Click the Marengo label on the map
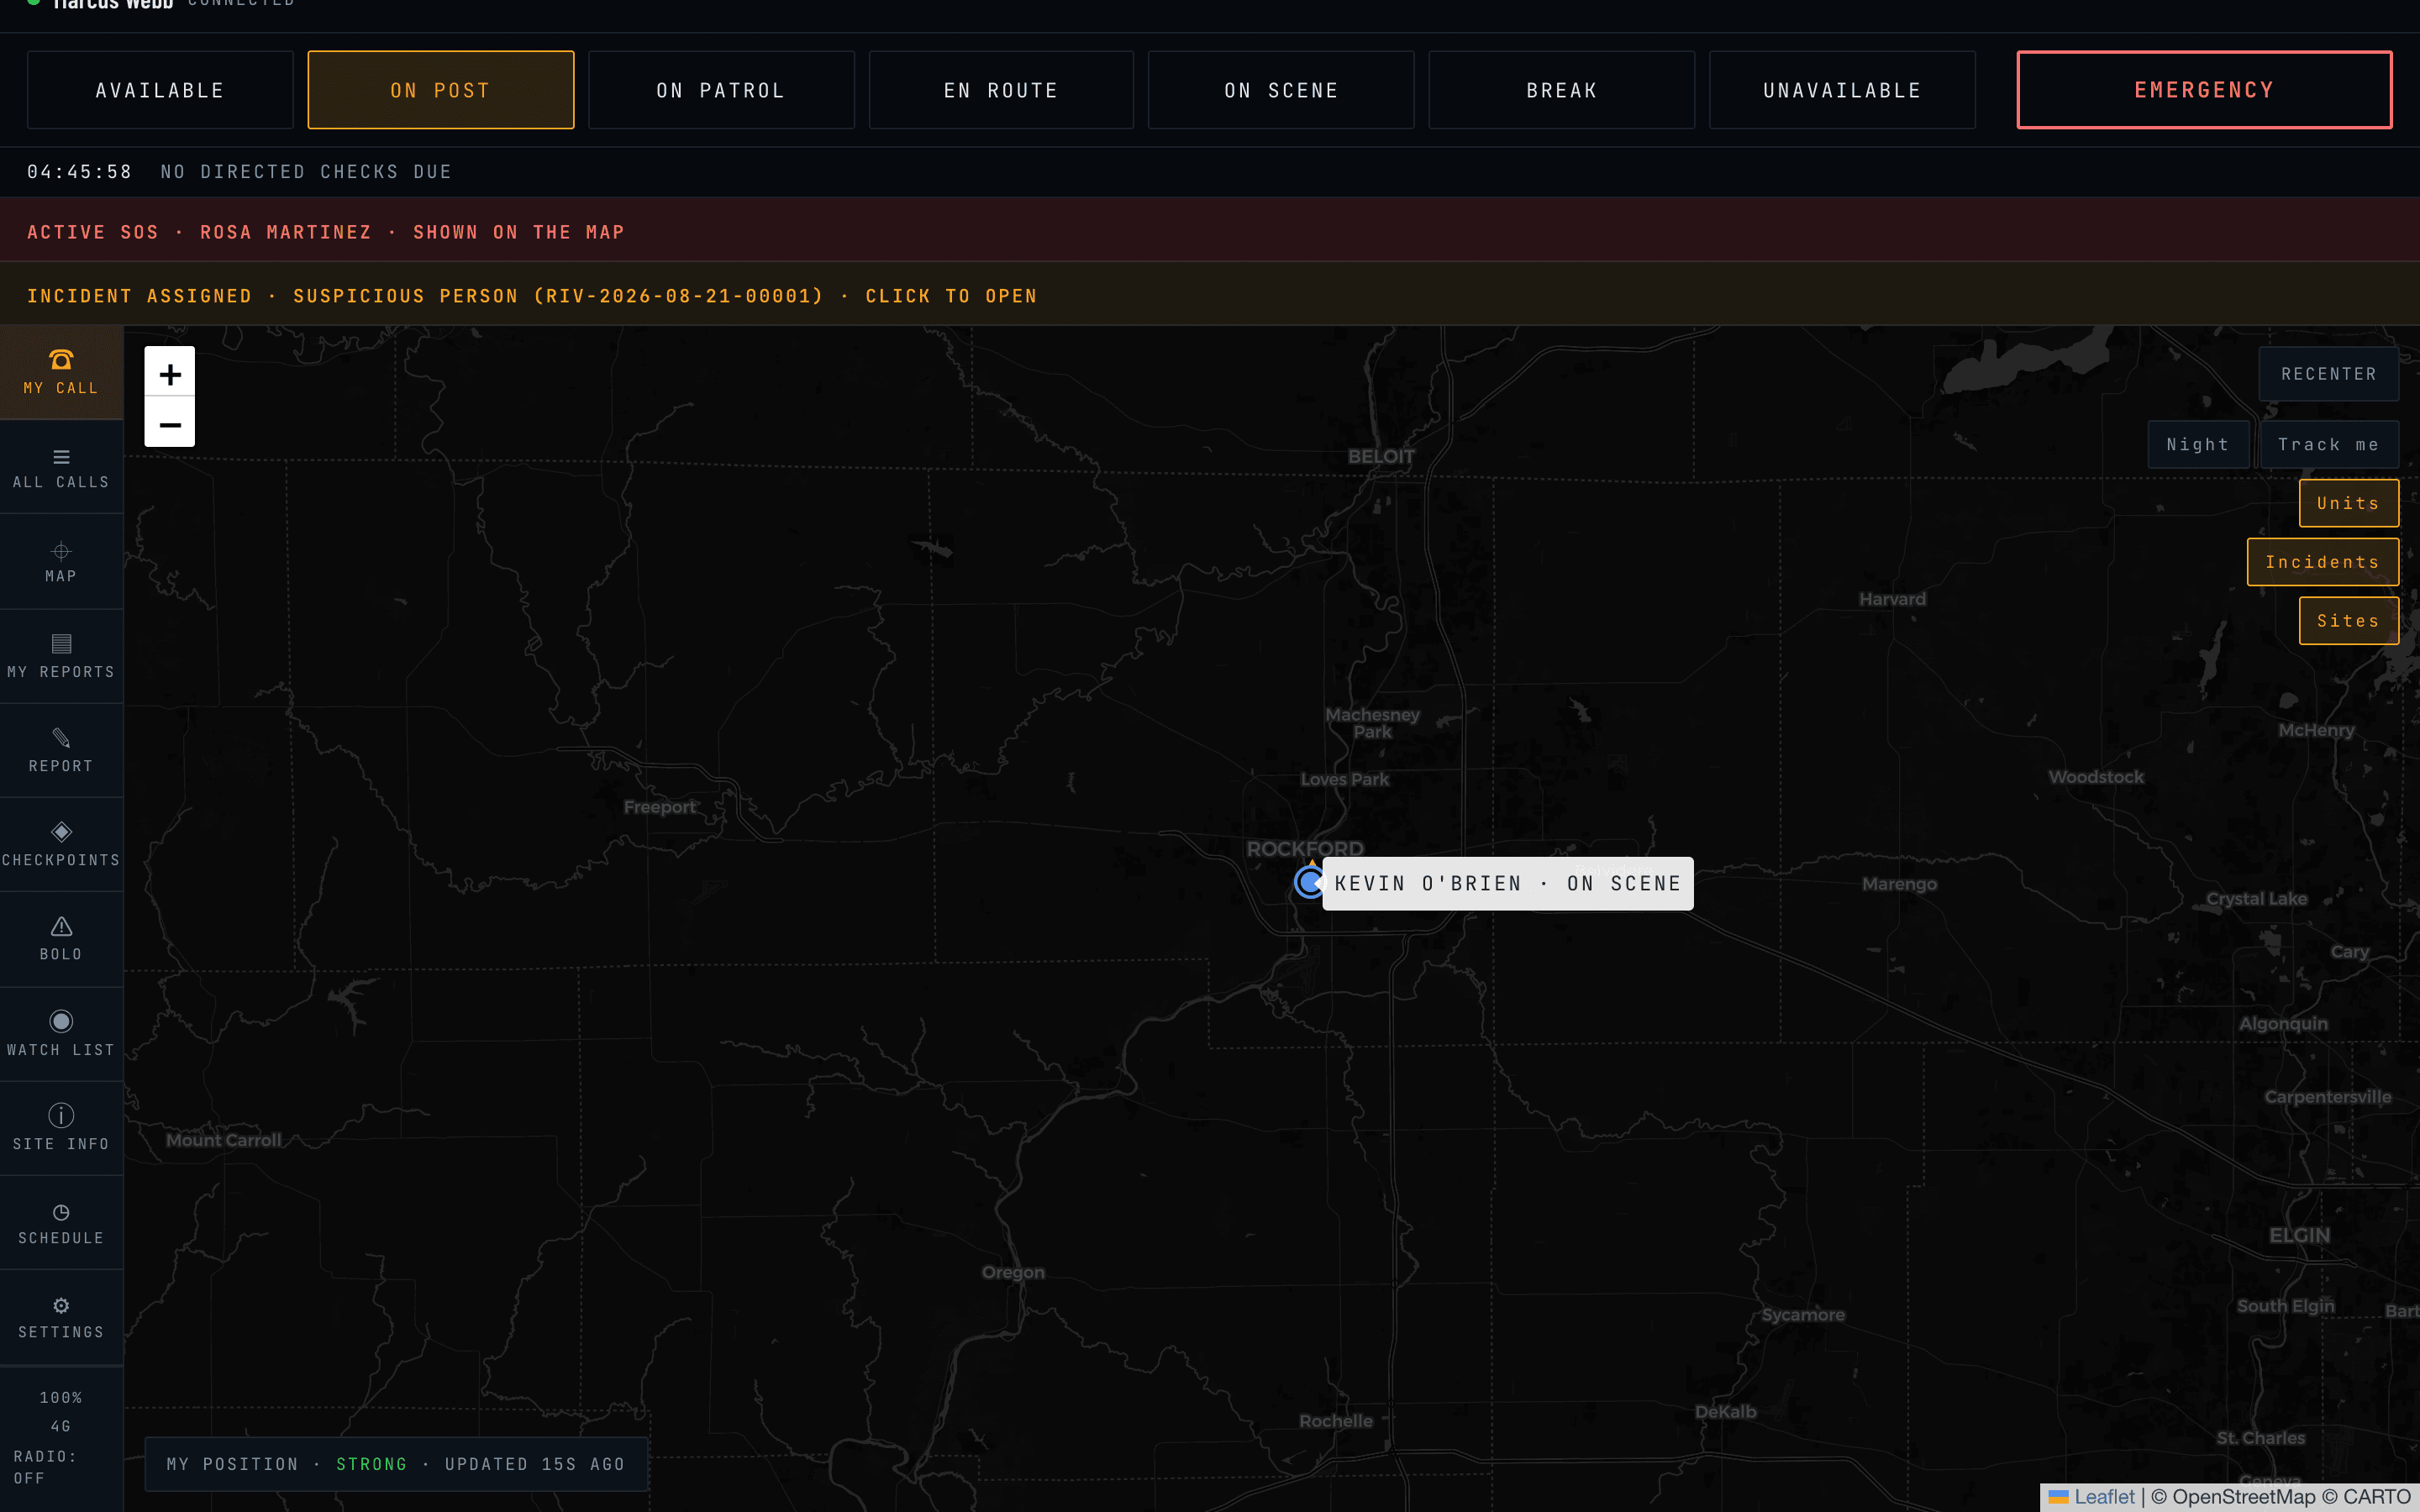 (1899, 884)
